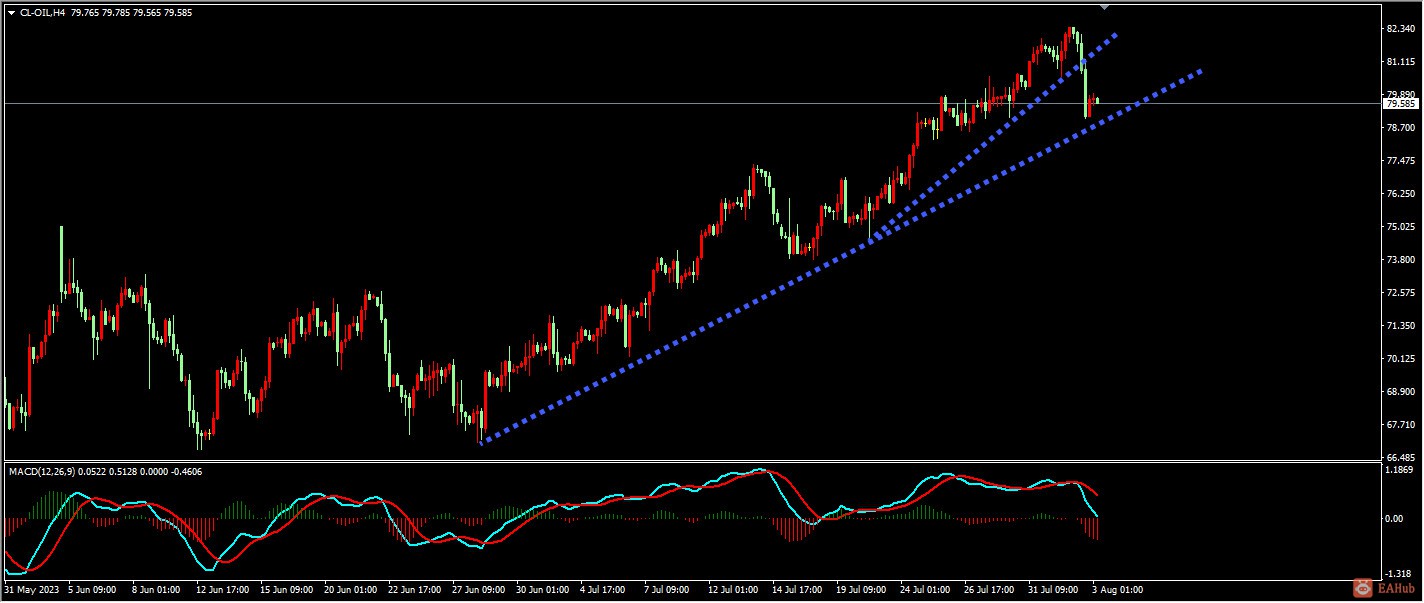1424x603 pixels.
Task: Click the 75.025 price axis value
Action: (x=1400, y=227)
